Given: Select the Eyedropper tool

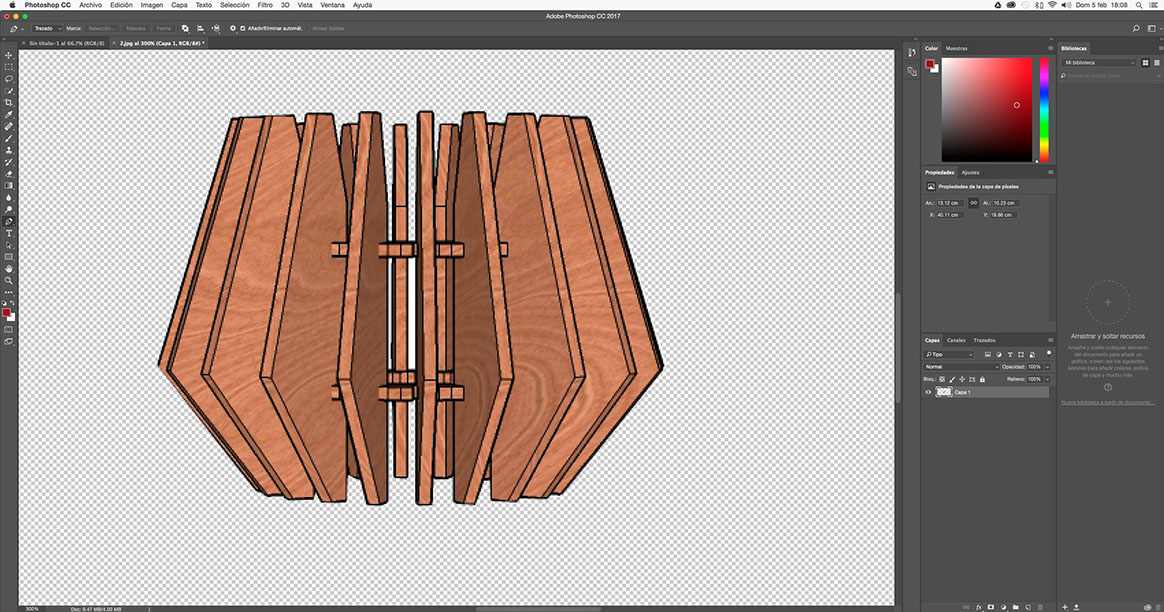Looking at the screenshot, I should coord(9,115).
